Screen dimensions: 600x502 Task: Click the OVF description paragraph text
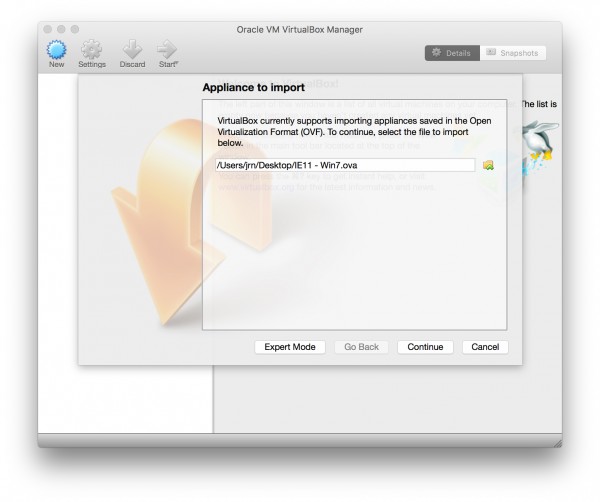click(x=354, y=132)
